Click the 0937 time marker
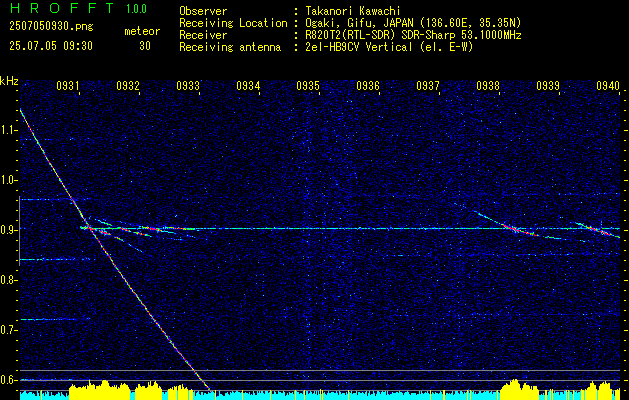This screenshot has height=400, width=629. point(428,85)
